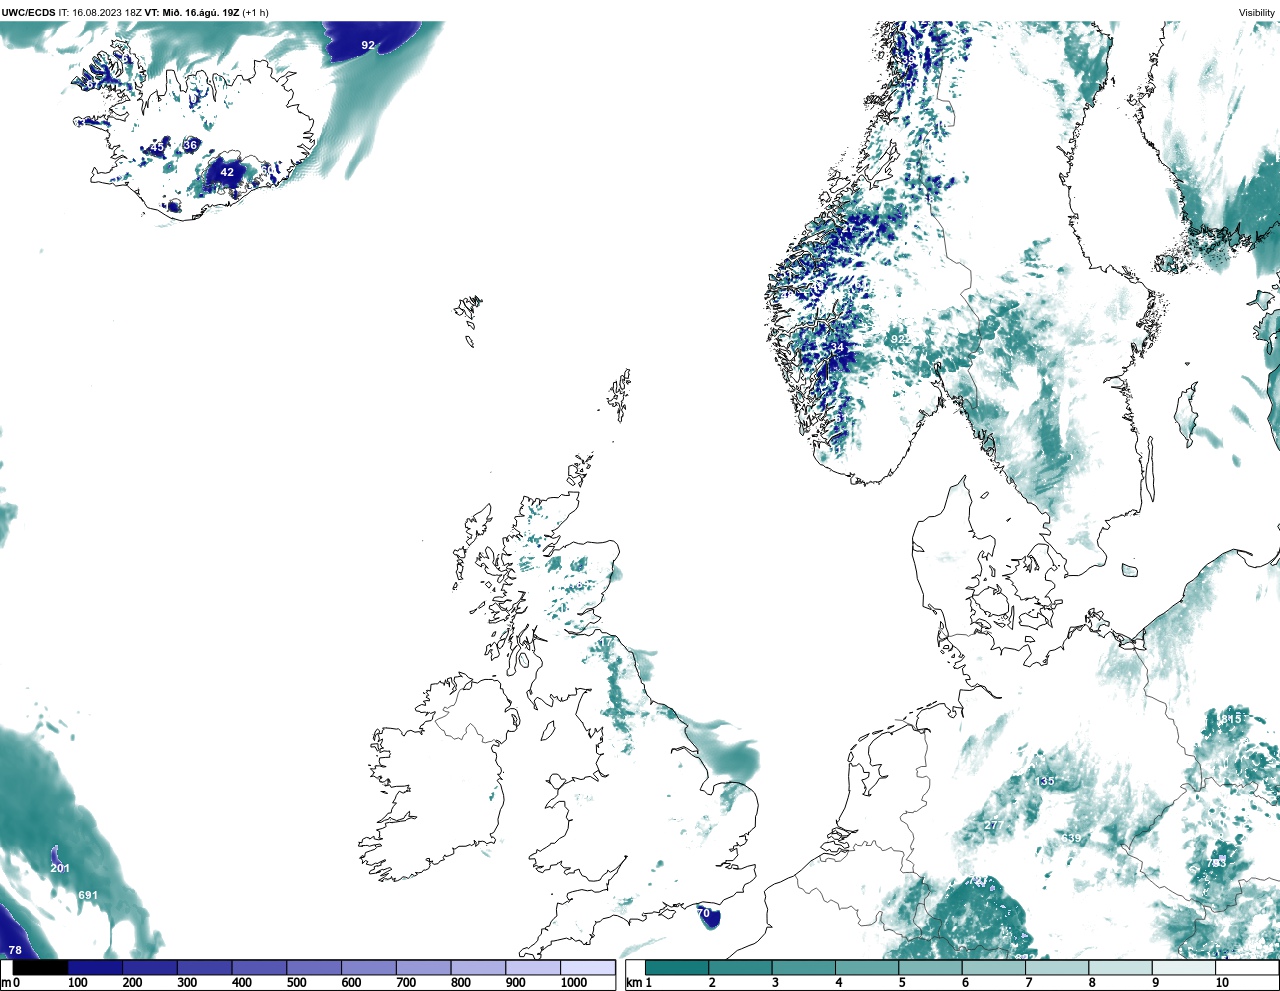Image resolution: width=1280 pixels, height=991 pixels.
Task: Click the "5" tick label on the km legend
Action: [902, 983]
